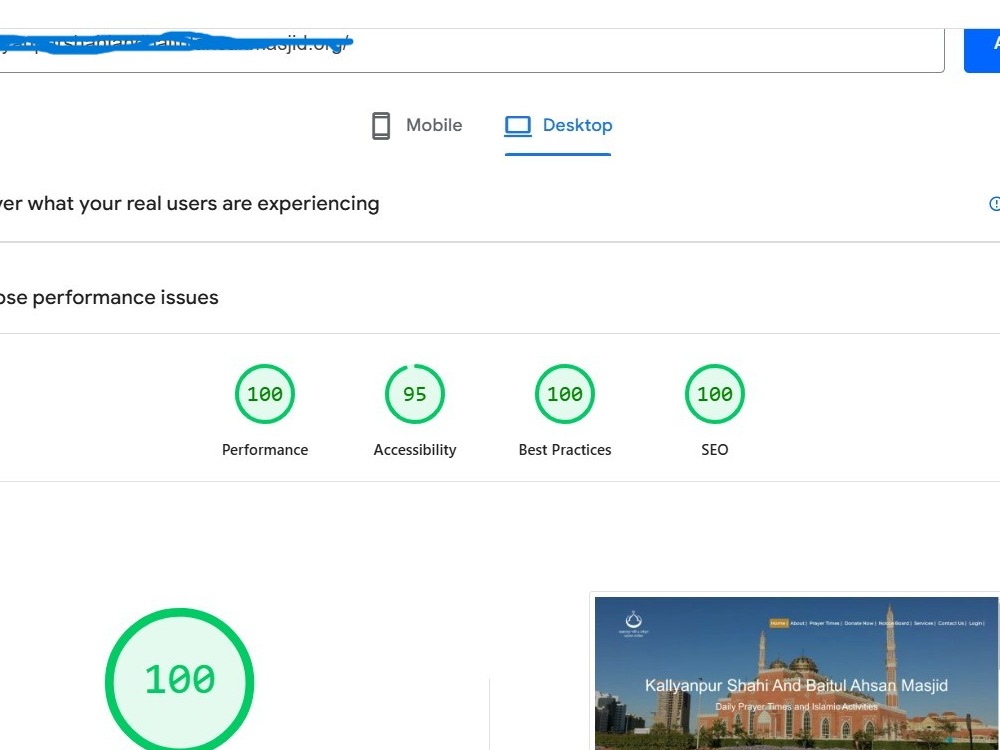Click the SEO label under the gauge
1000x750 pixels.
[714, 450]
